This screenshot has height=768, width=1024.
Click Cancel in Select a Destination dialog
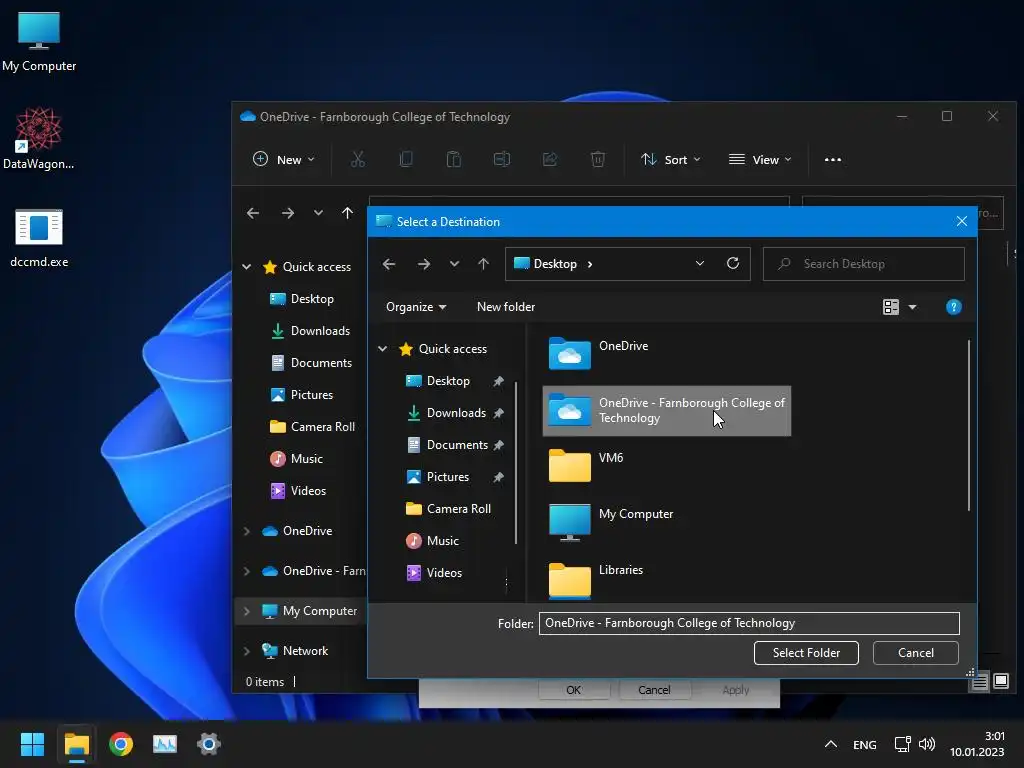coord(916,653)
